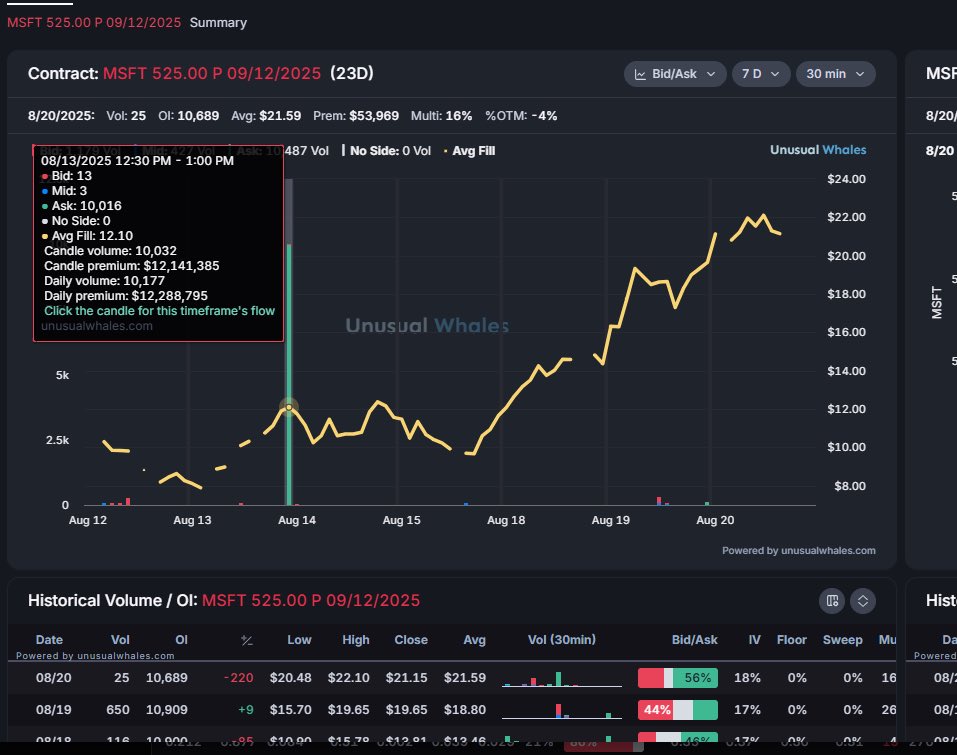
Task: Select the Summary tab label
Action: (218, 23)
